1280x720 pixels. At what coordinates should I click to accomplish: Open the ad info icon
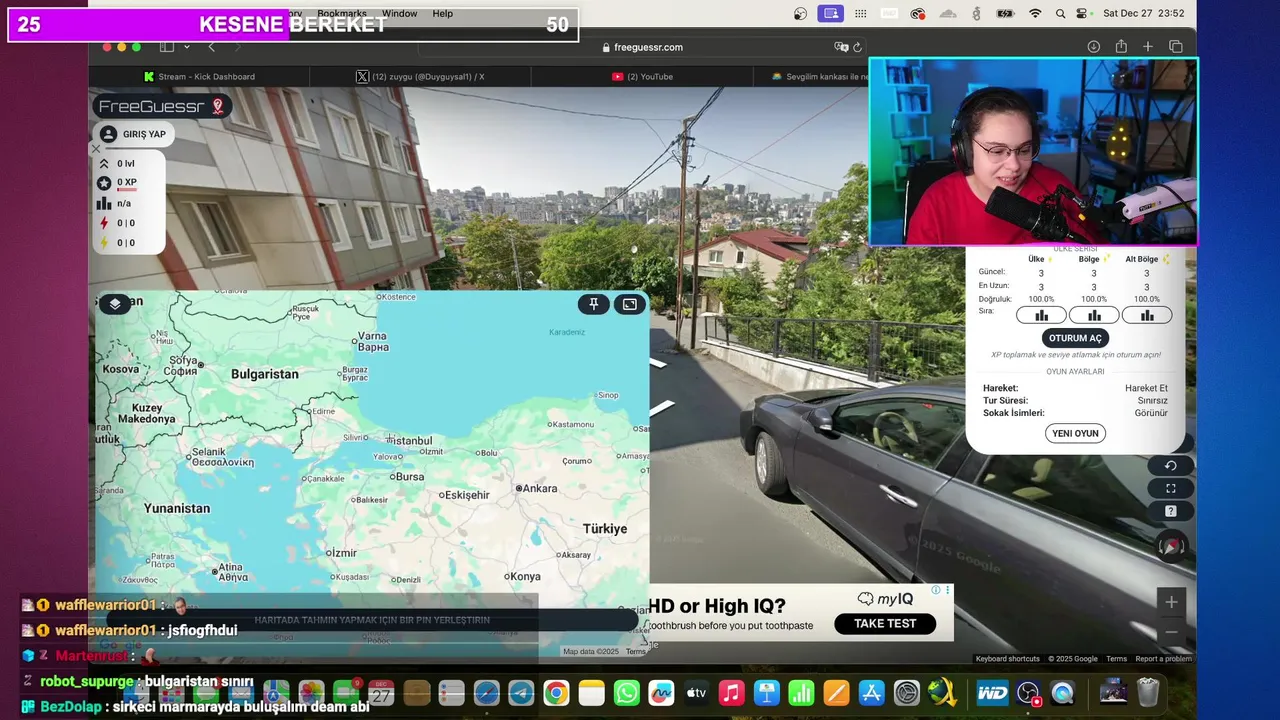(x=936, y=590)
